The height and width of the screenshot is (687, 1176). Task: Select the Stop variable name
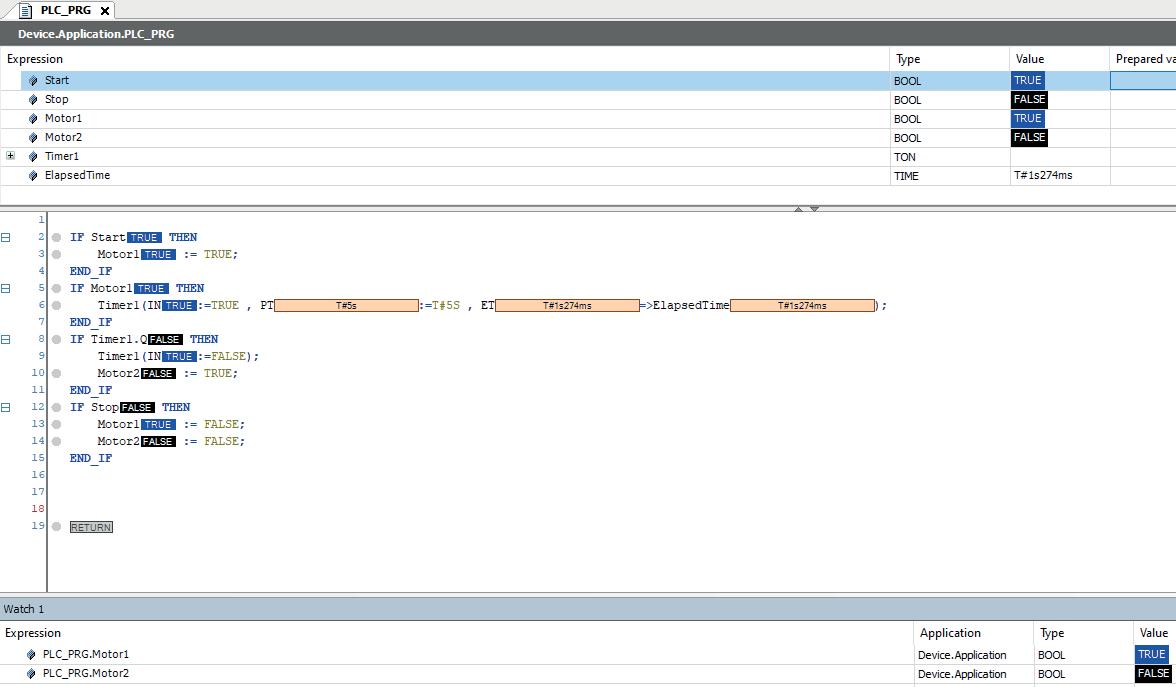tap(56, 99)
